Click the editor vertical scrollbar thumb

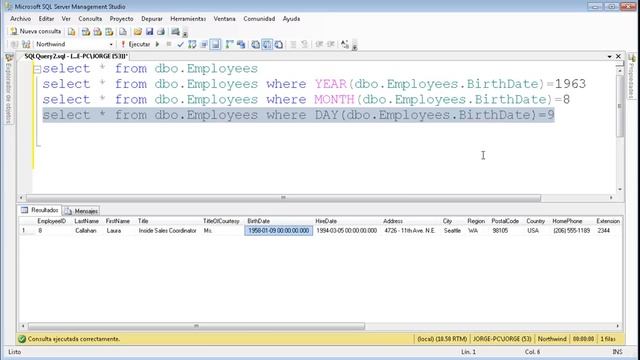click(x=620, y=106)
